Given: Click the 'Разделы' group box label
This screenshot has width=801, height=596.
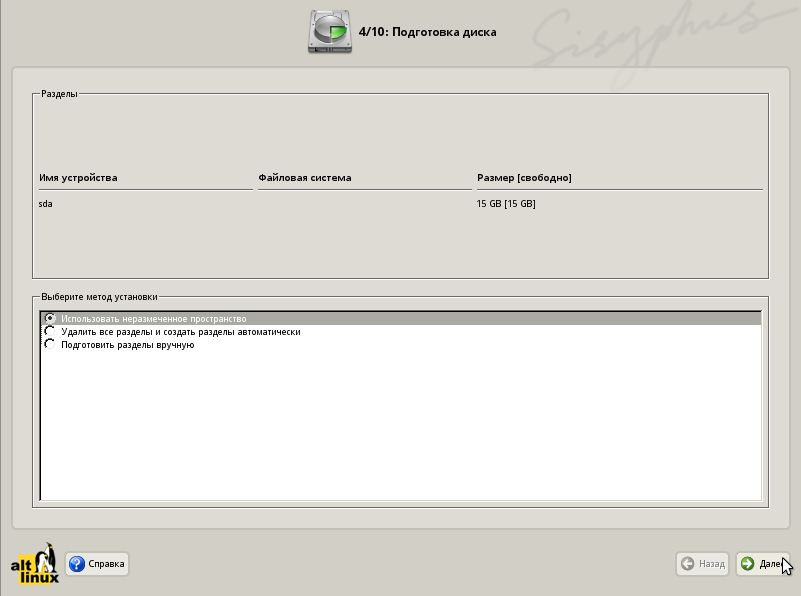Looking at the screenshot, I should (59, 94).
